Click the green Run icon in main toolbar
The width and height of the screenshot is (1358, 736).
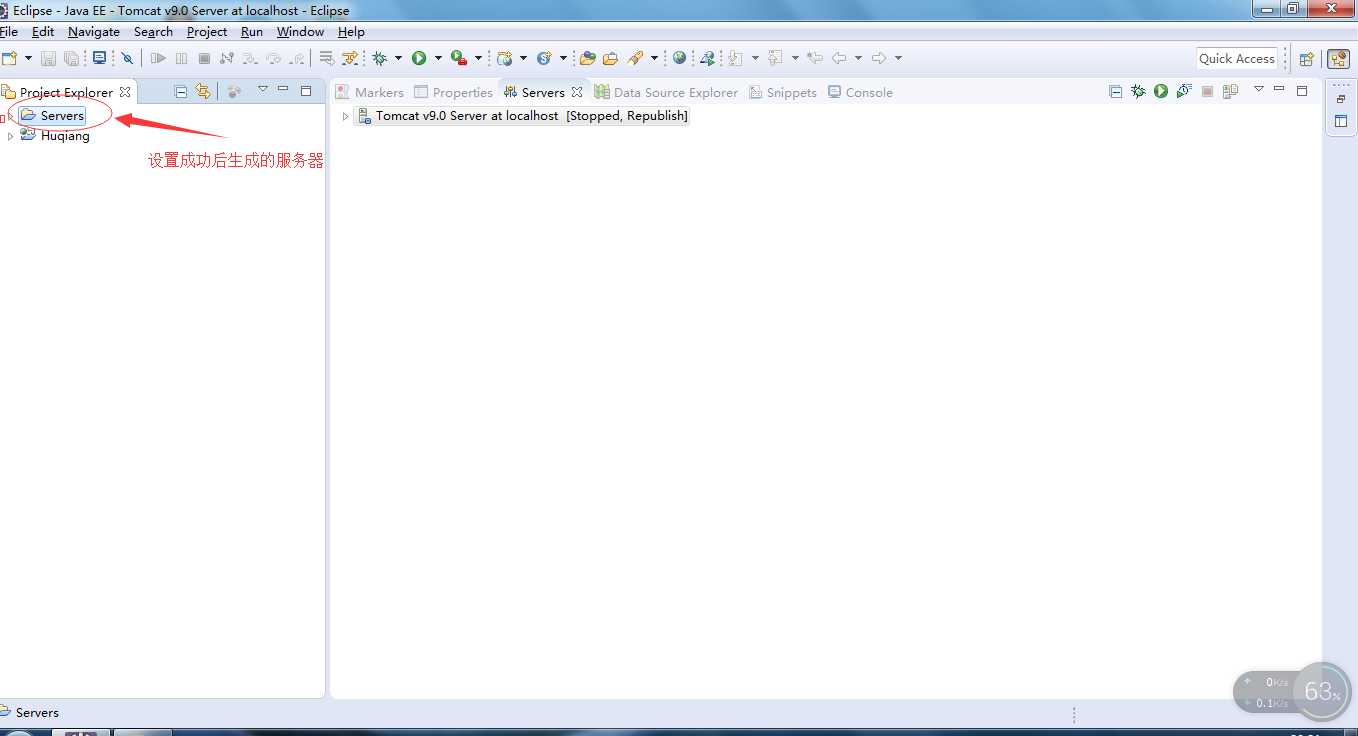point(419,58)
